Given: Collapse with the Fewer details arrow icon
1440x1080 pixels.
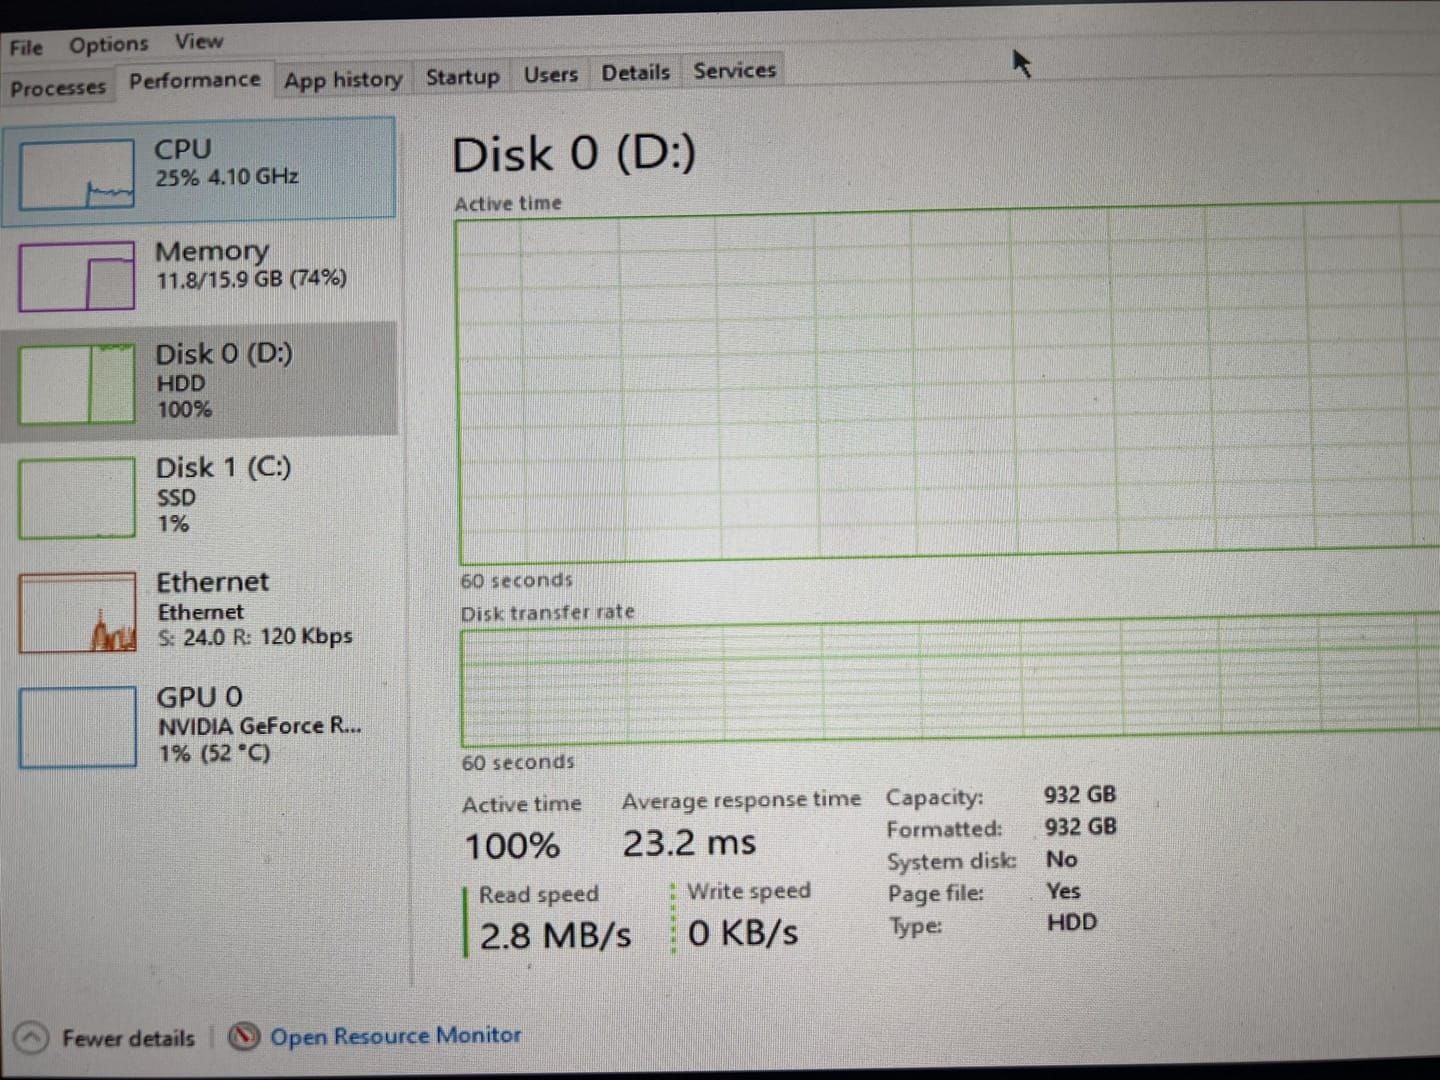Looking at the screenshot, I should [32, 1038].
